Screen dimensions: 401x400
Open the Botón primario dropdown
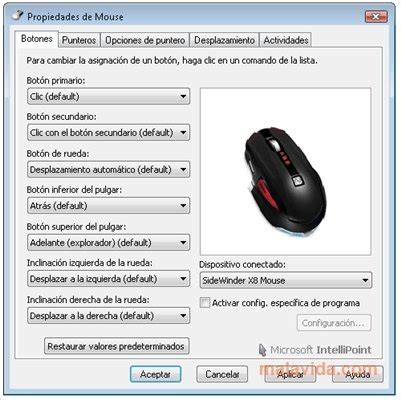tap(109, 96)
